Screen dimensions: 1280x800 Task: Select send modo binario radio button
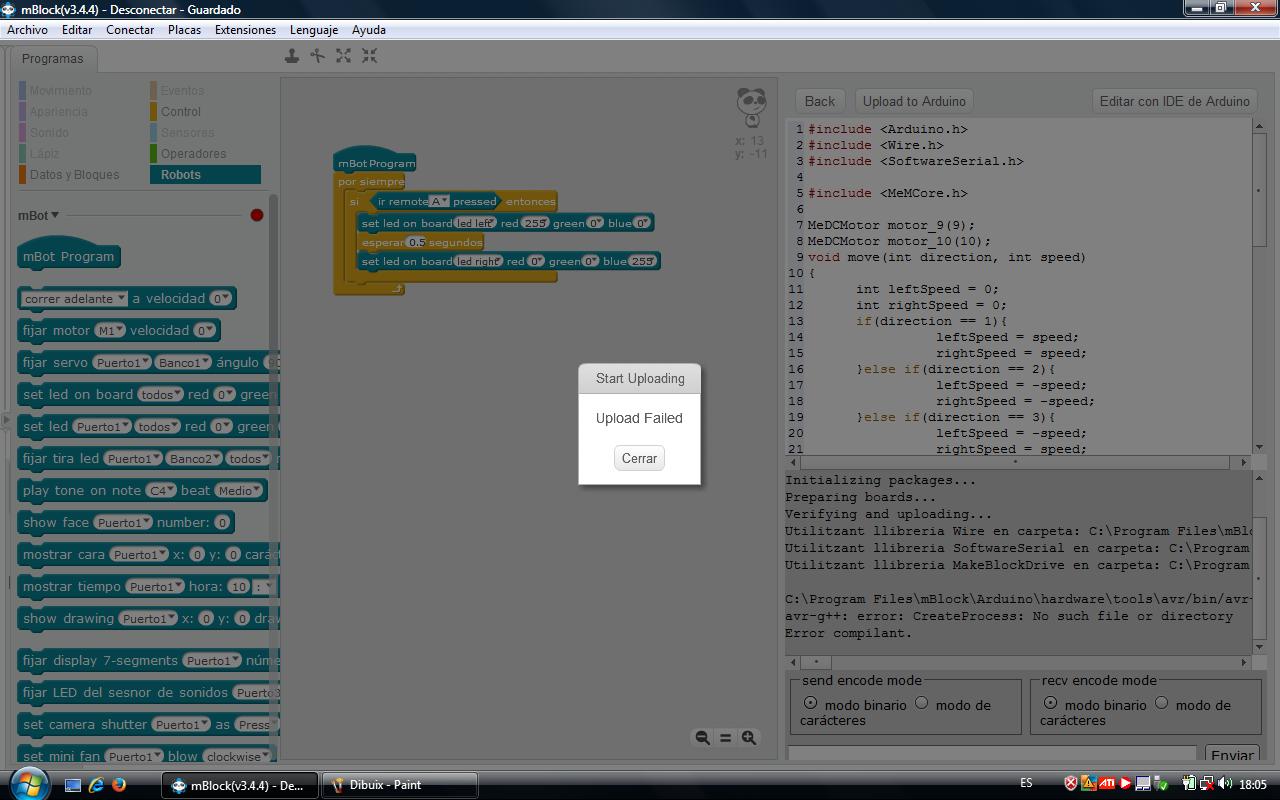(810, 703)
